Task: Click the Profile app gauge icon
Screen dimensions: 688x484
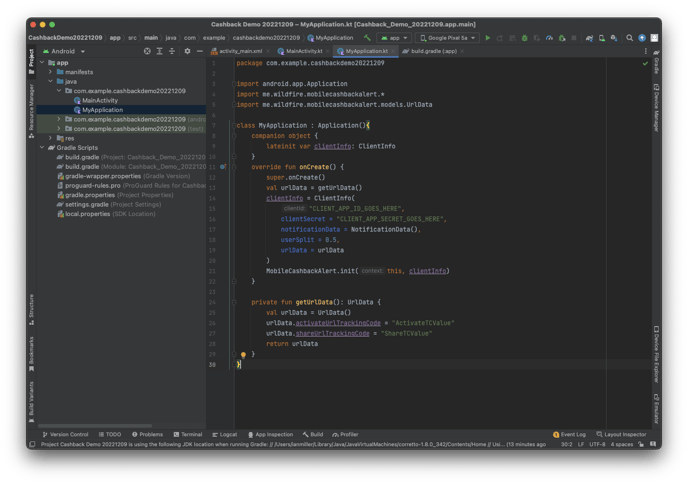Action: [547, 38]
